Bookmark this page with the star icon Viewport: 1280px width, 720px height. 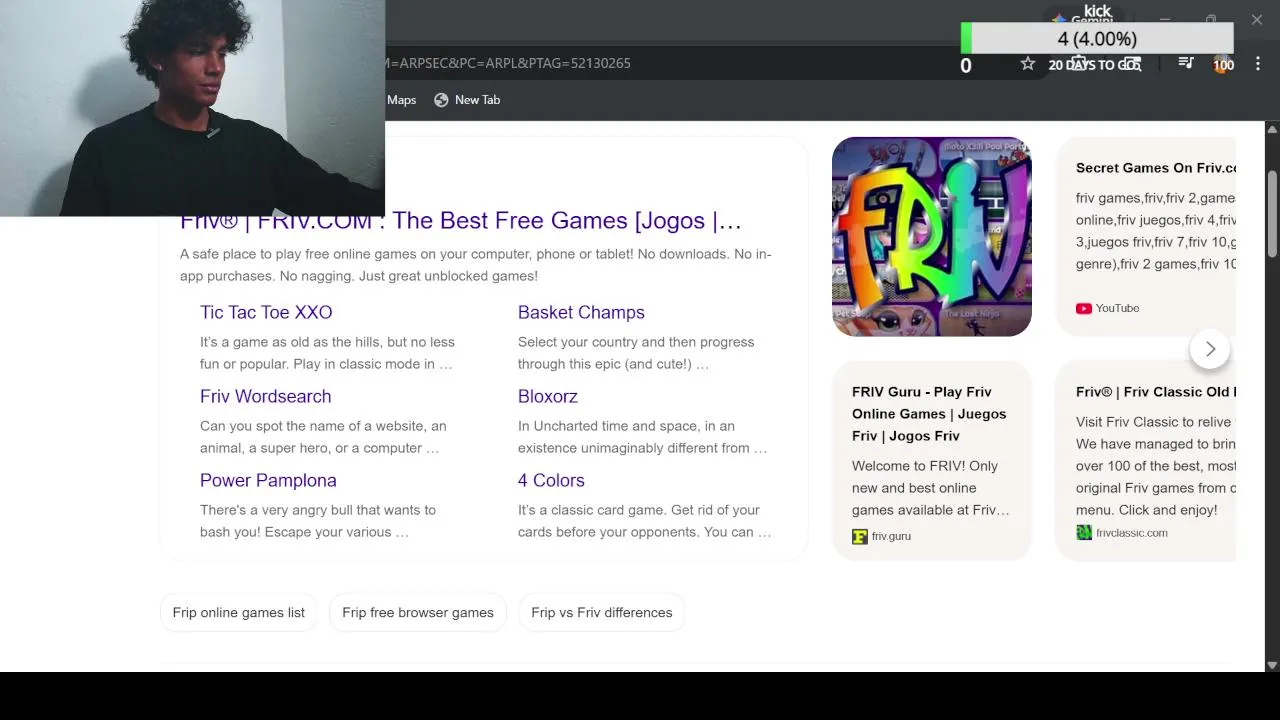click(x=1027, y=63)
